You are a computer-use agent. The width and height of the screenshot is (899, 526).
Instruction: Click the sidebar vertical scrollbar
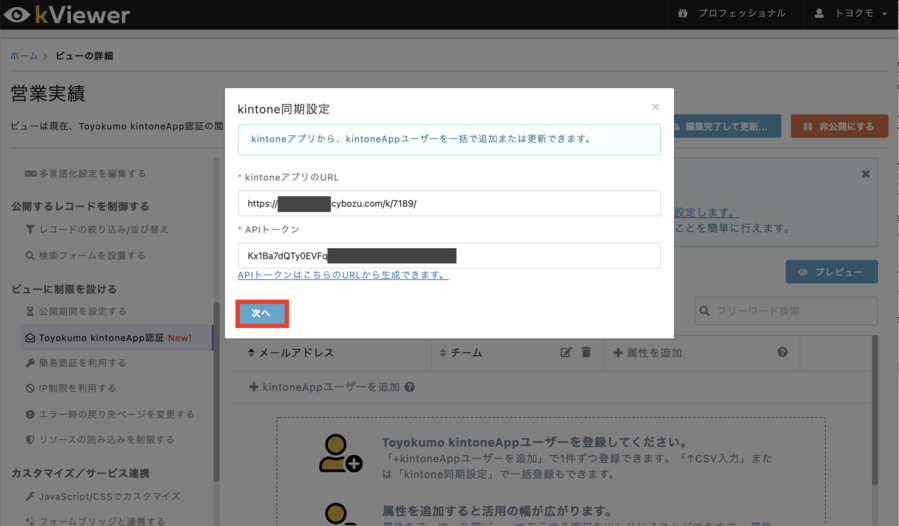coord(217,392)
